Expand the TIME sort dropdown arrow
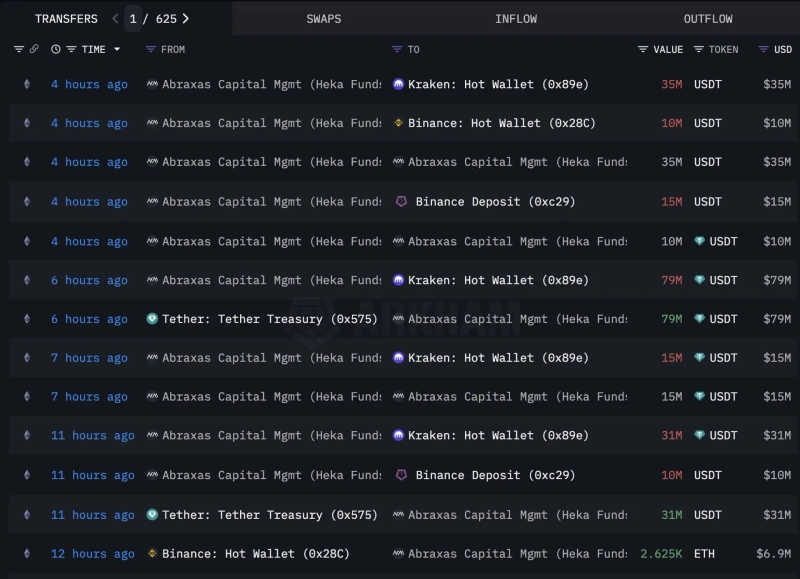 [117, 49]
